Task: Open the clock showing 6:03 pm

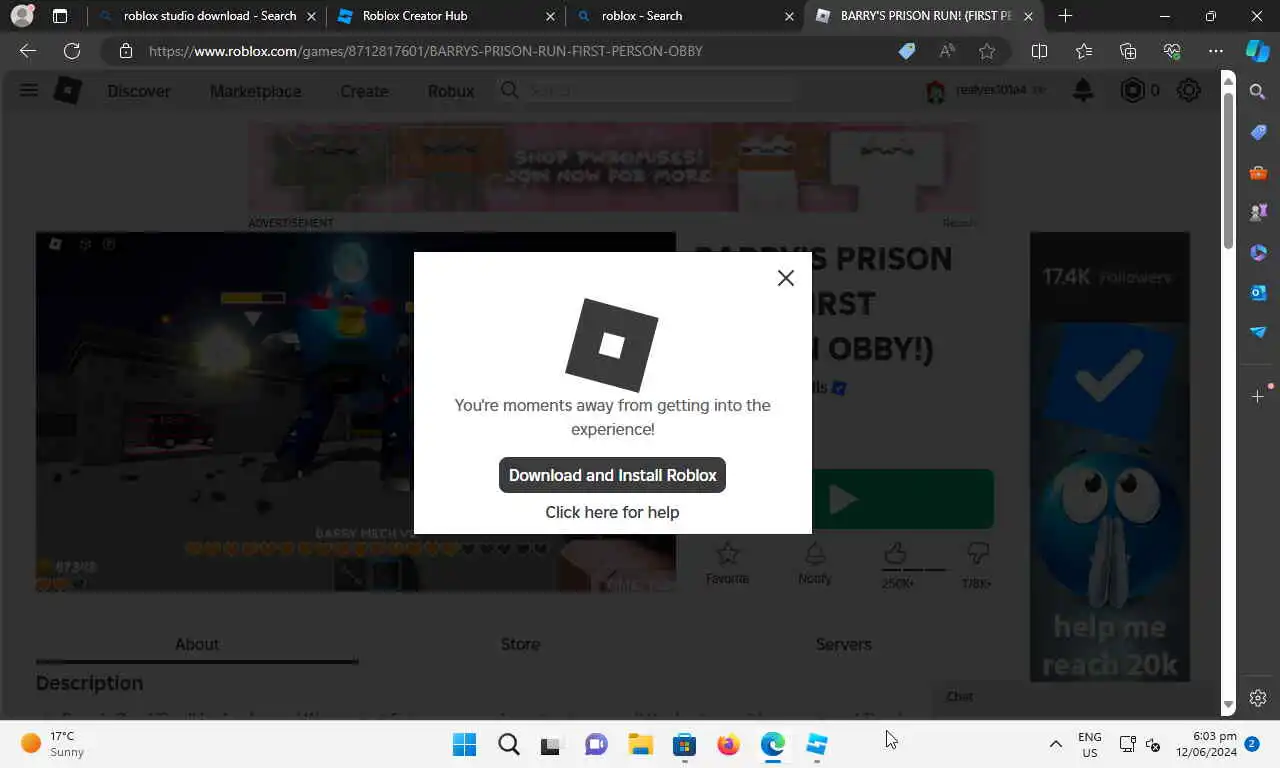Action: coord(1207,744)
